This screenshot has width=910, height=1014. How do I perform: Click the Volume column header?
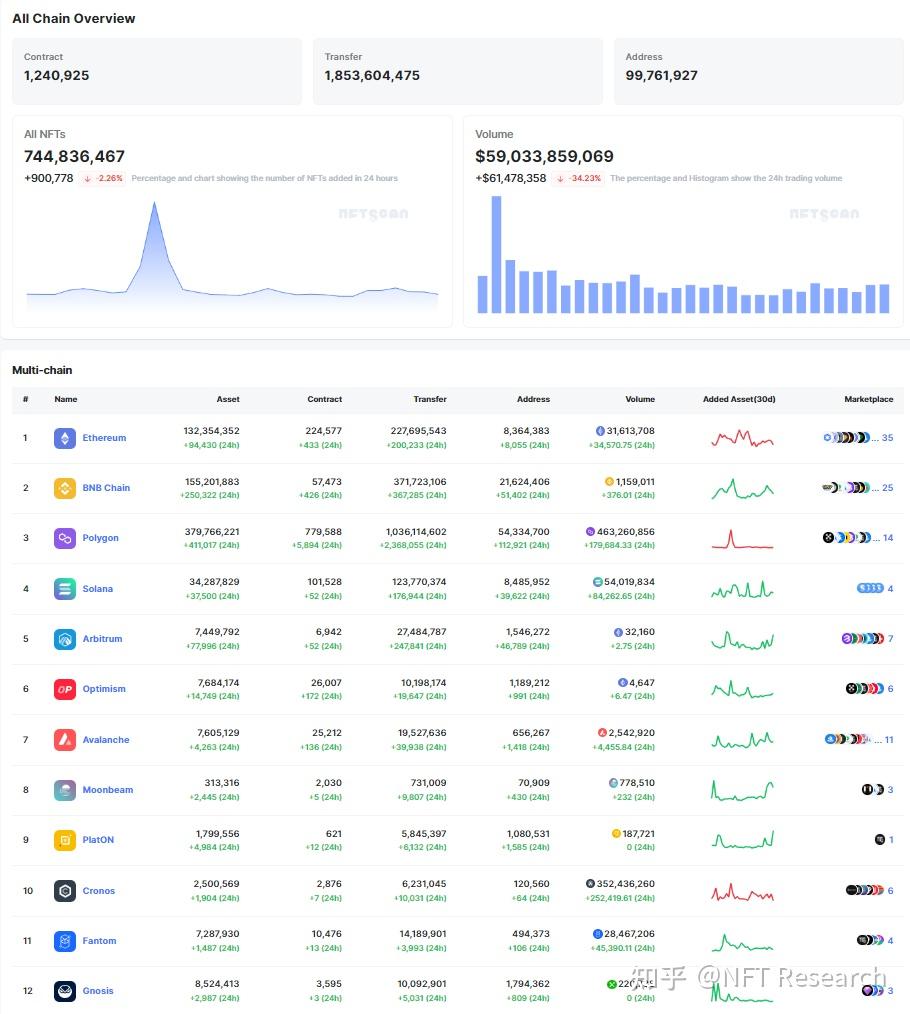(640, 399)
